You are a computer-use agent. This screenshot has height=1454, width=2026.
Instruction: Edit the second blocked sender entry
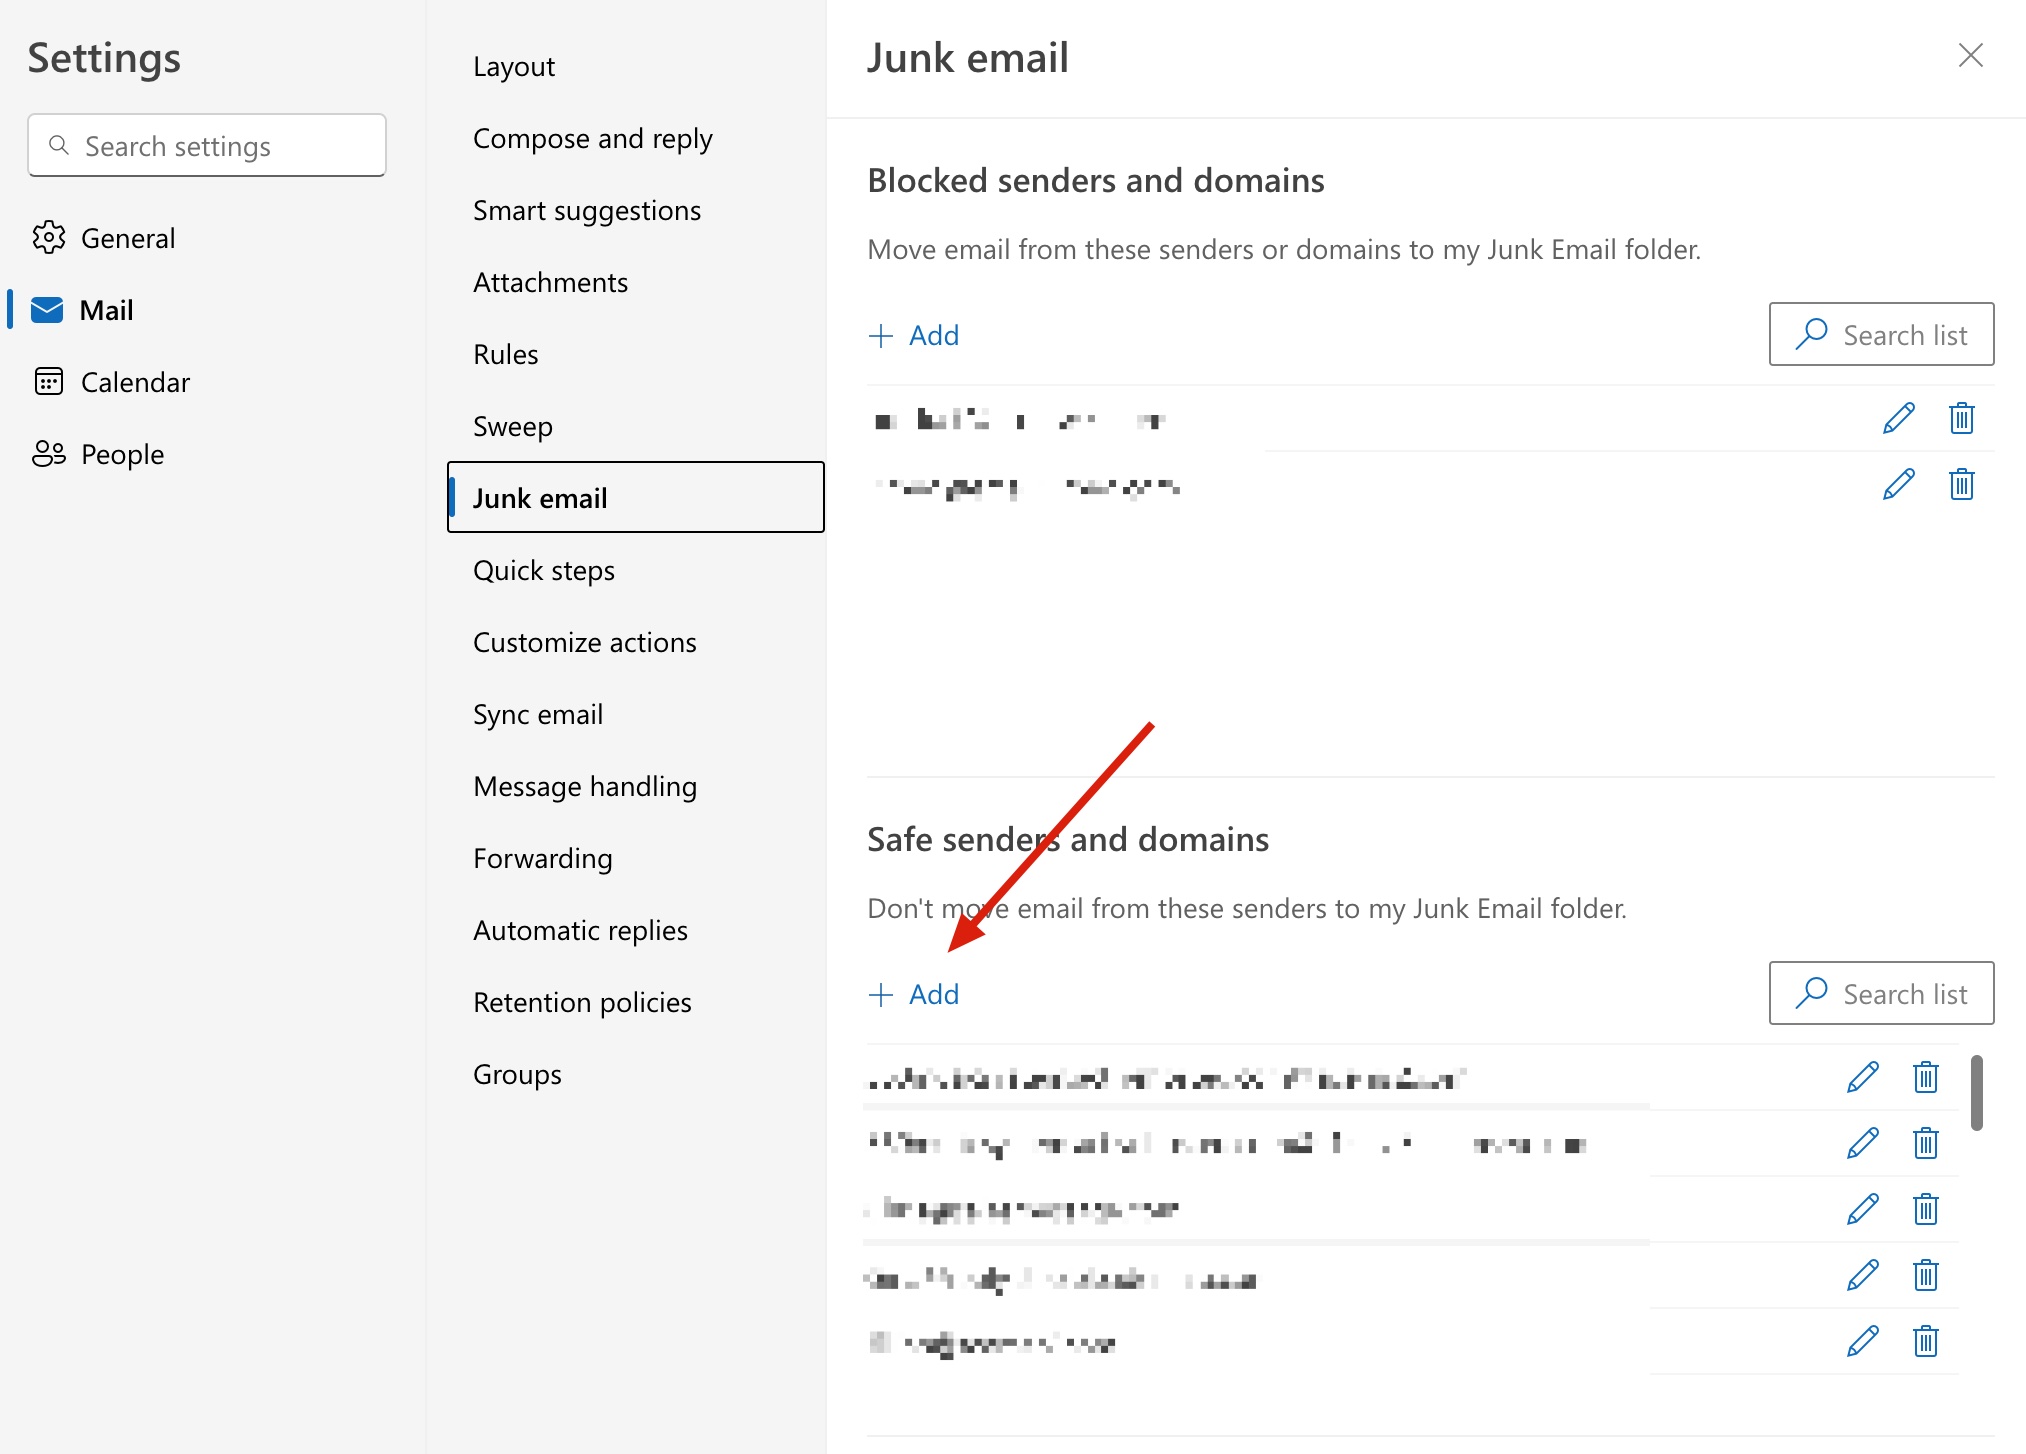pos(1898,484)
